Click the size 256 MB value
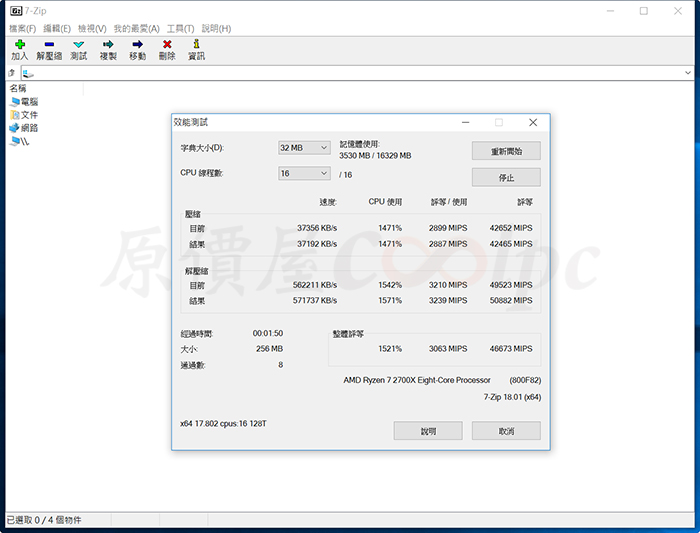700x533 pixels. coord(270,349)
